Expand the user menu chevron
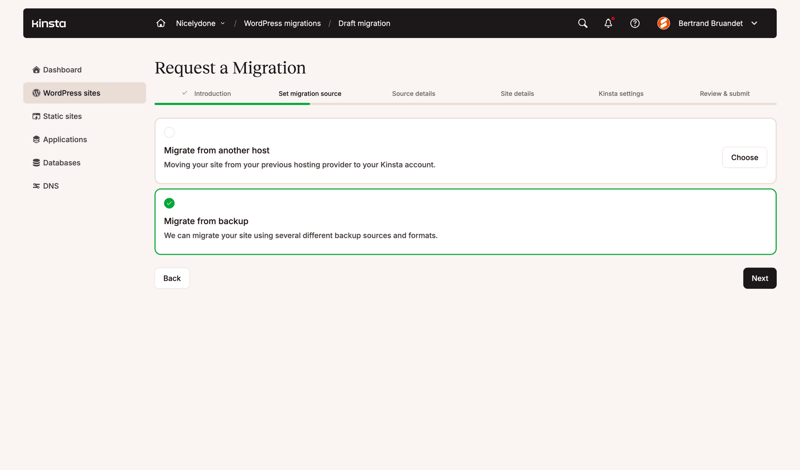The height and width of the screenshot is (470, 800). pos(754,23)
